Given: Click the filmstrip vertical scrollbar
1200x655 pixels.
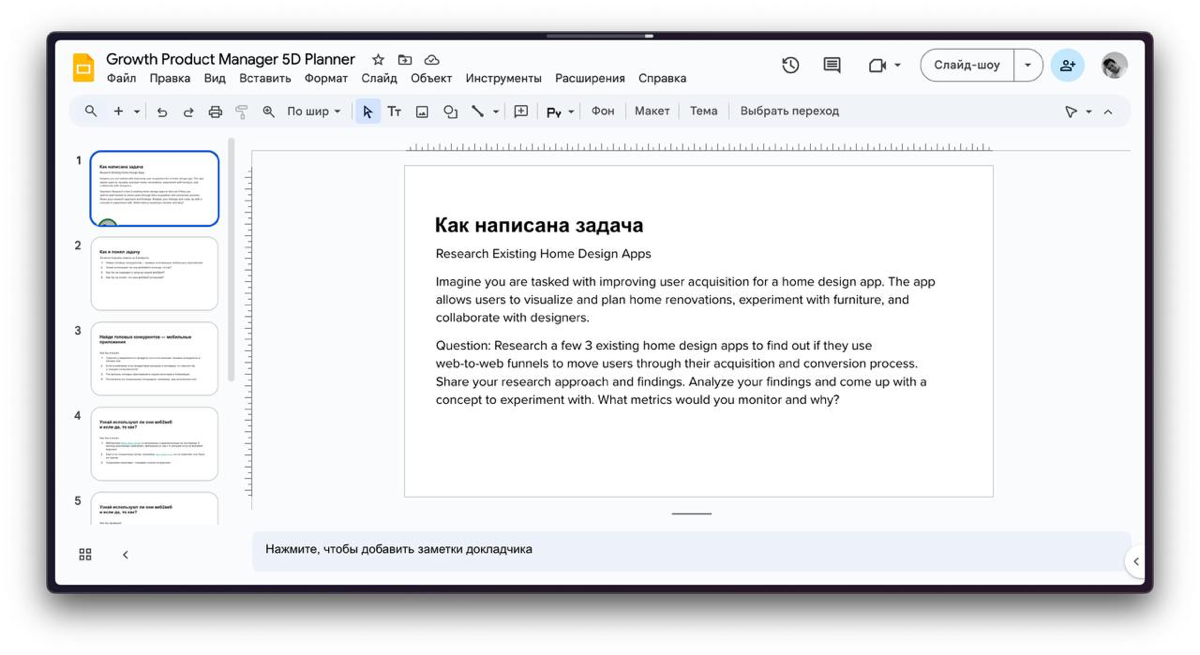Looking at the screenshot, I should (x=232, y=260).
